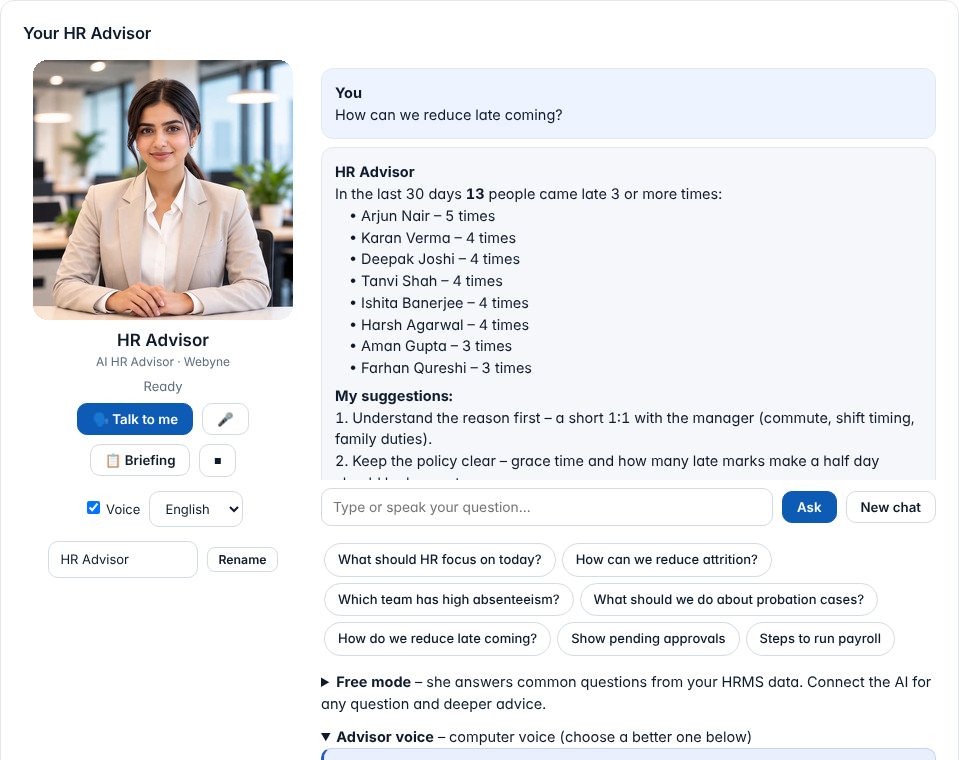Click 'Arjun Nair – 5 times' entry

click(428, 216)
